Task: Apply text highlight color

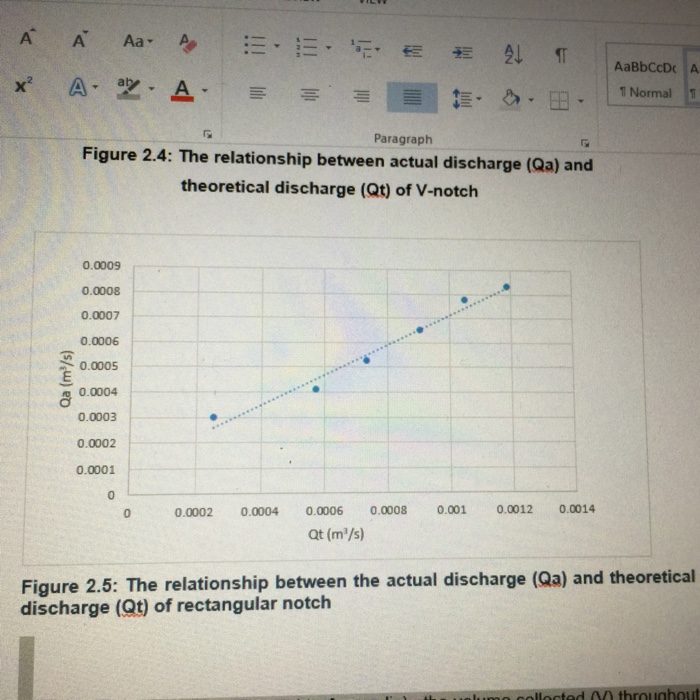Action: click(129, 88)
